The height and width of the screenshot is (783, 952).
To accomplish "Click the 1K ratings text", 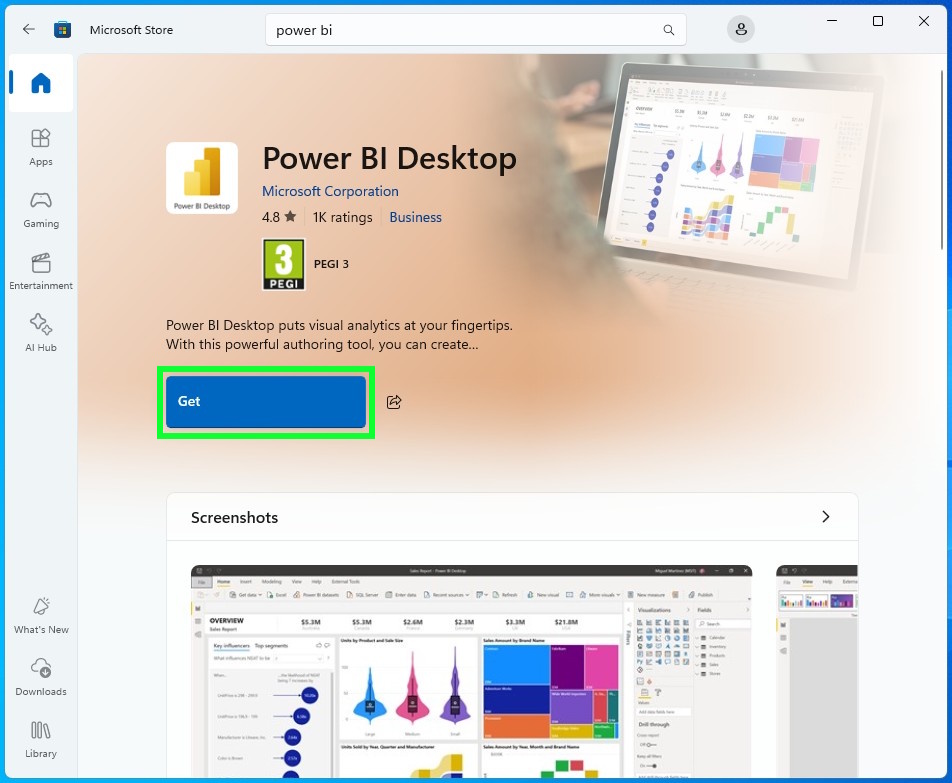I will click(x=342, y=217).
